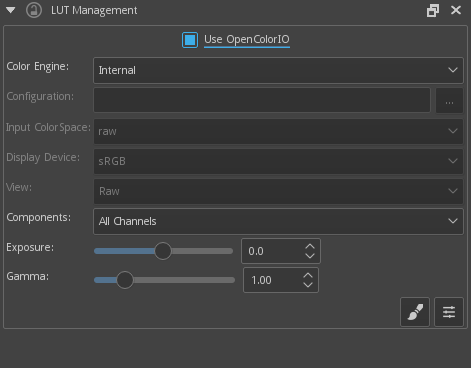
Task: Click the Gamma slider handle
Action: point(125,280)
